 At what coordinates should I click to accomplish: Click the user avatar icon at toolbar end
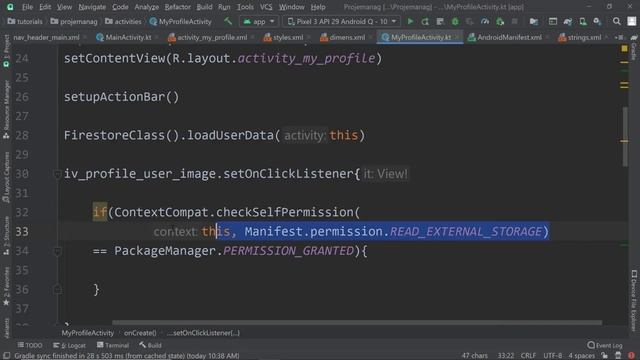[631, 21]
